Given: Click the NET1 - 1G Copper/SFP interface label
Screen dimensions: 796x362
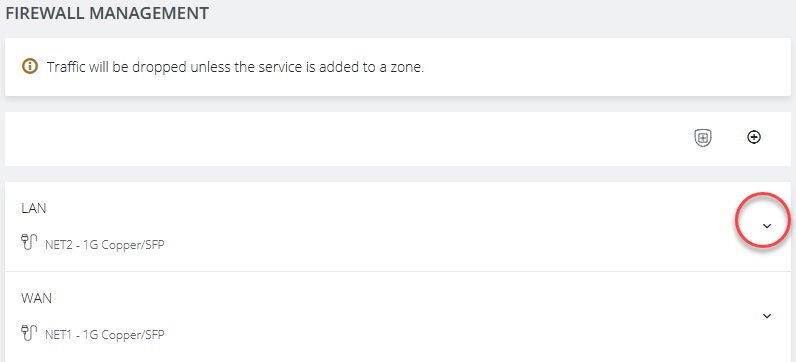Looking at the screenshot, I should point(105,335).
